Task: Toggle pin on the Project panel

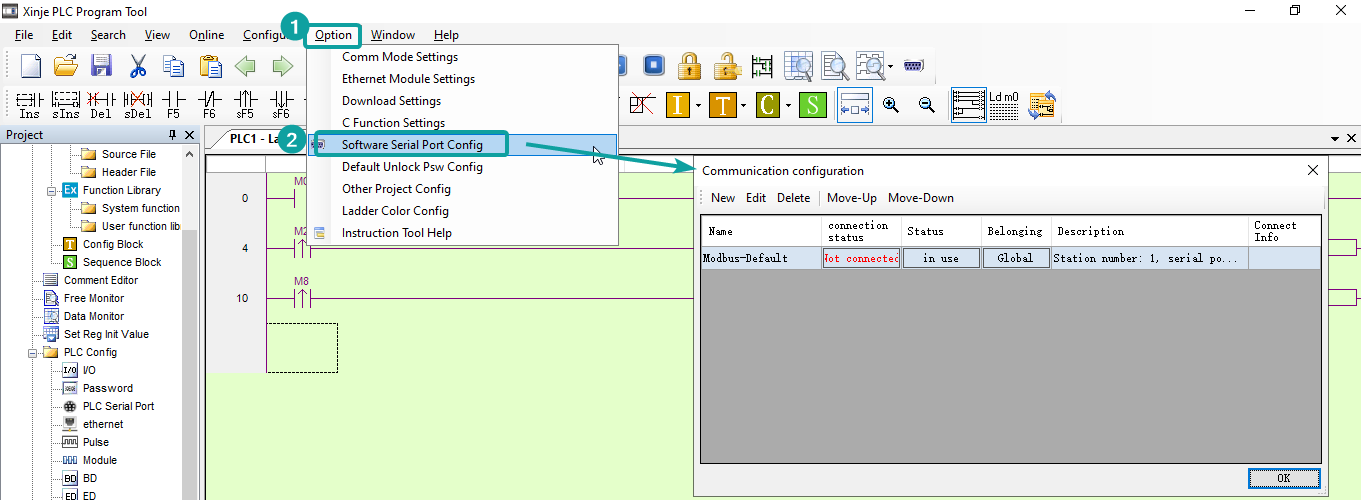Action: pyautogui.click(x=174, y=135)
